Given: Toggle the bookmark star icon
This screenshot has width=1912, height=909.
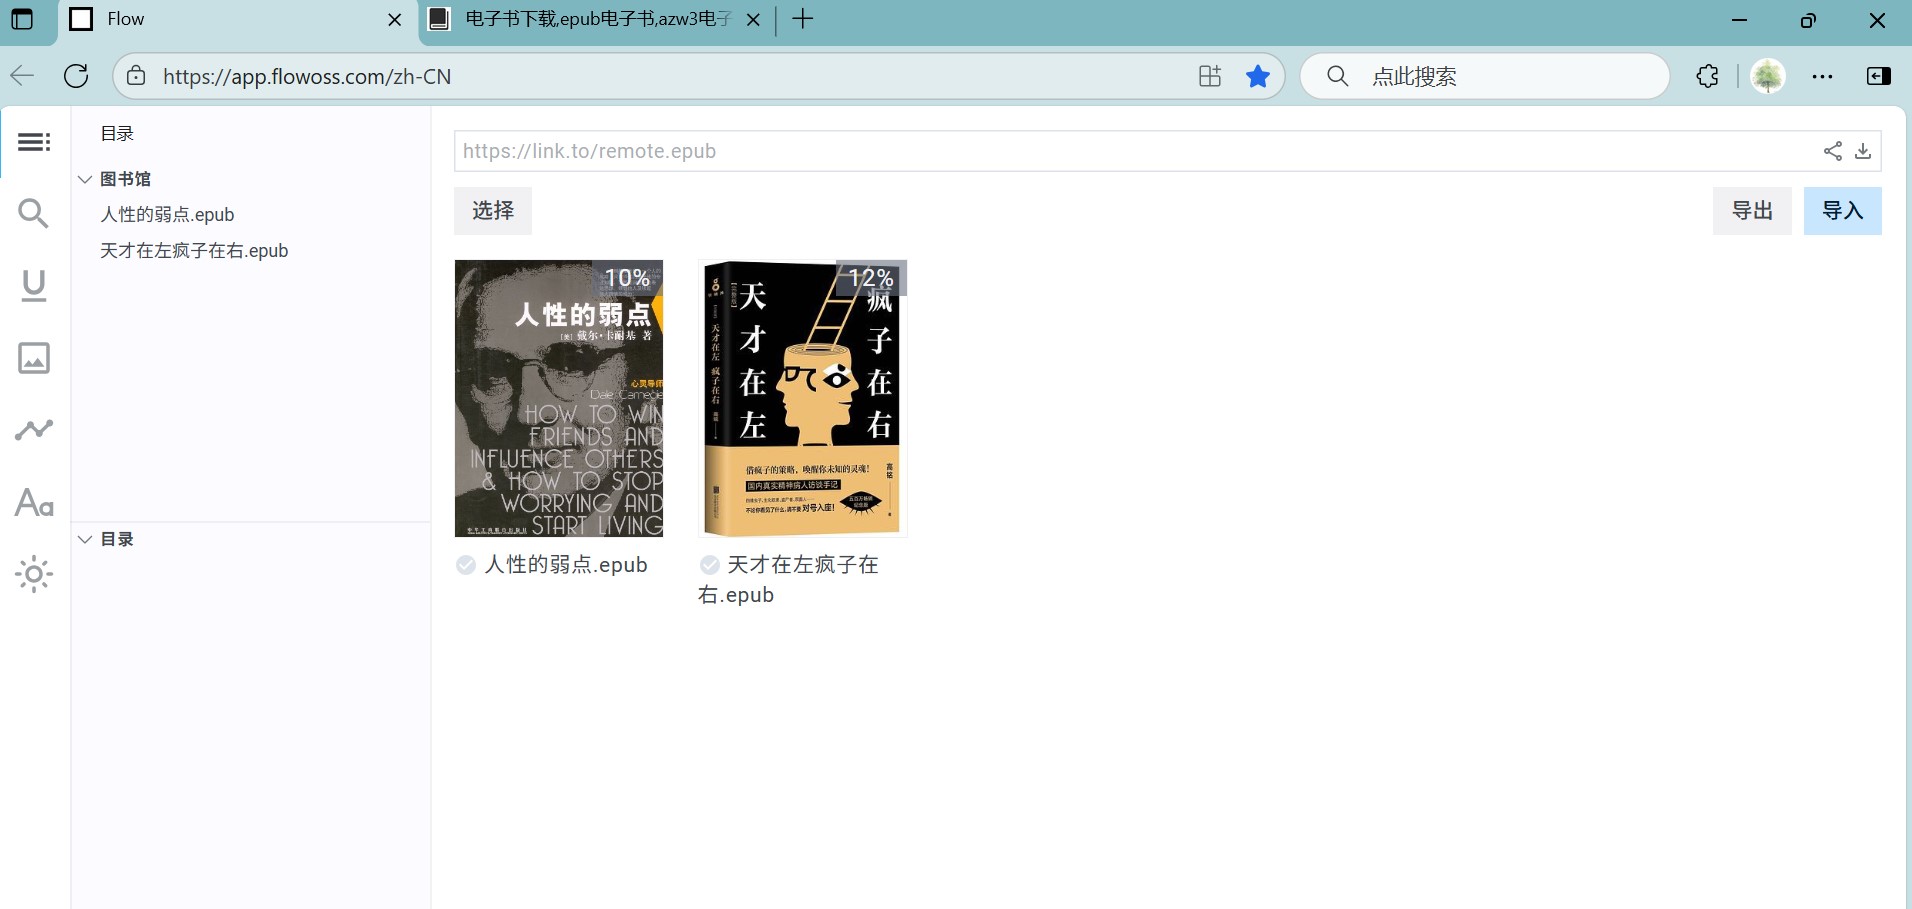Looking at the screenshot, I should [x=1258, y=76].
